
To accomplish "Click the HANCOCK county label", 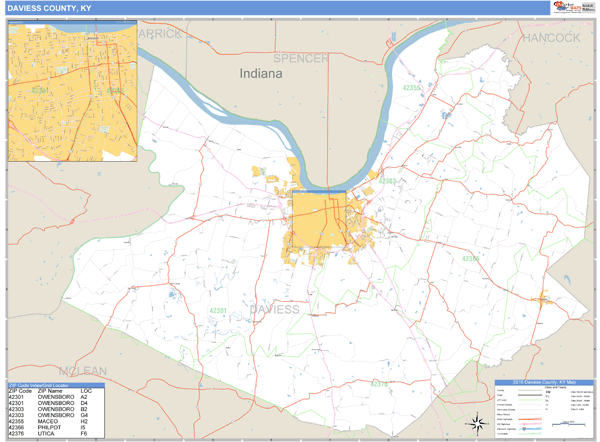I will point(551,38).
